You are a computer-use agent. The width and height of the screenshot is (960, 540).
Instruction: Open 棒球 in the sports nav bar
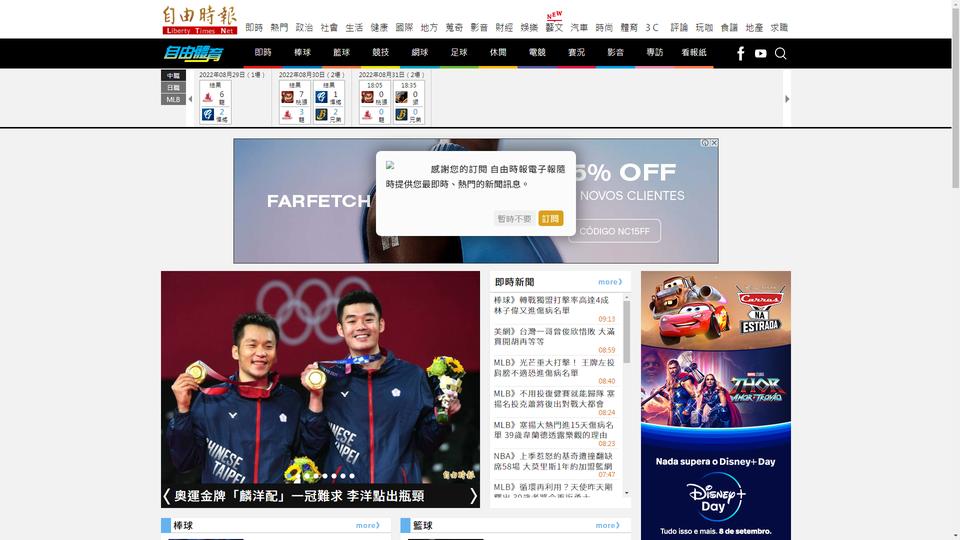point(302,53)
